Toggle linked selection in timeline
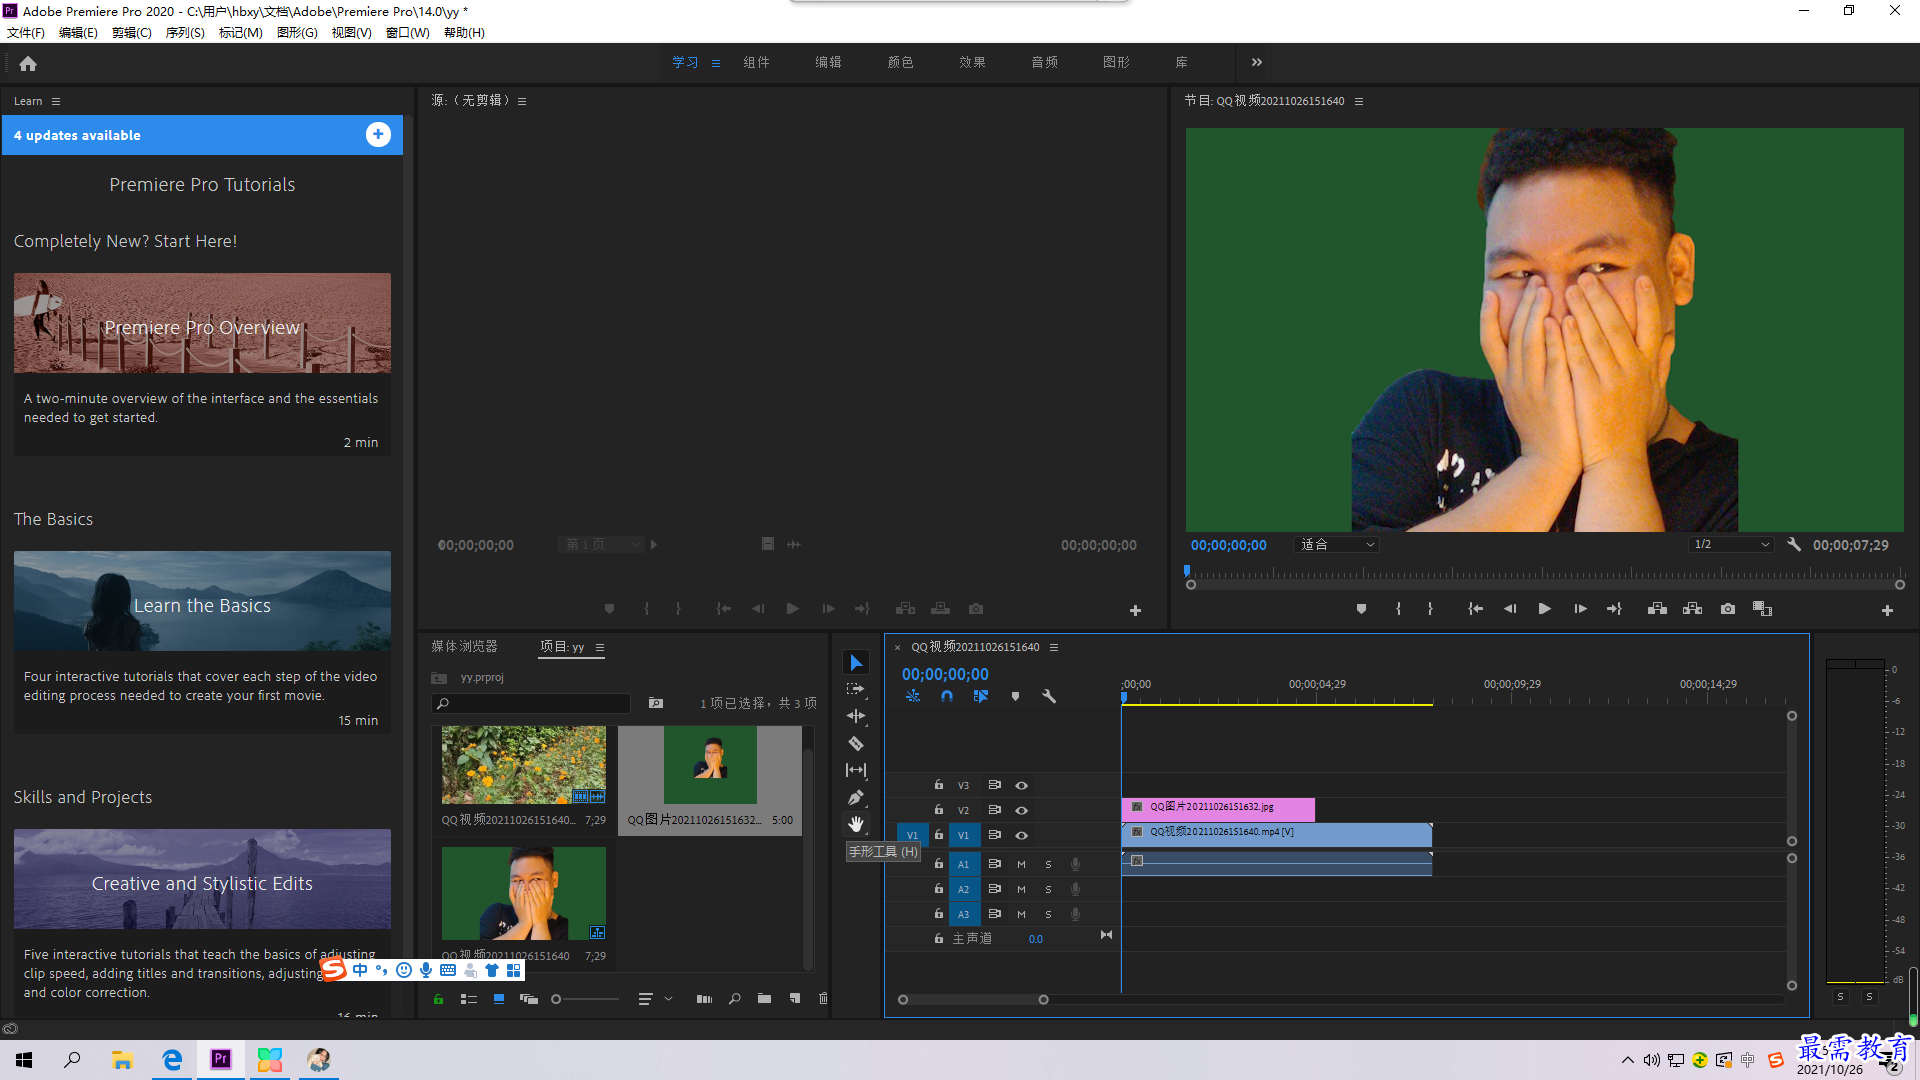Image resolution: width=1920 pixels, height=1080 pixels. pyautogui.click(x=981, y=696)
